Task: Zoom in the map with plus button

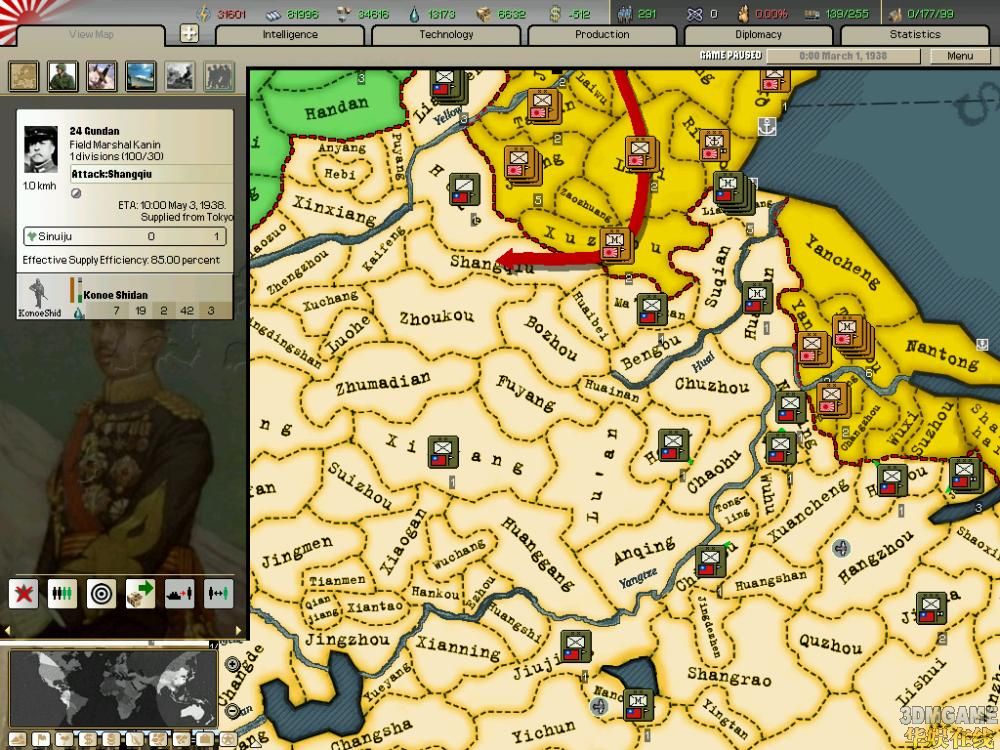Action: (233, 665)
